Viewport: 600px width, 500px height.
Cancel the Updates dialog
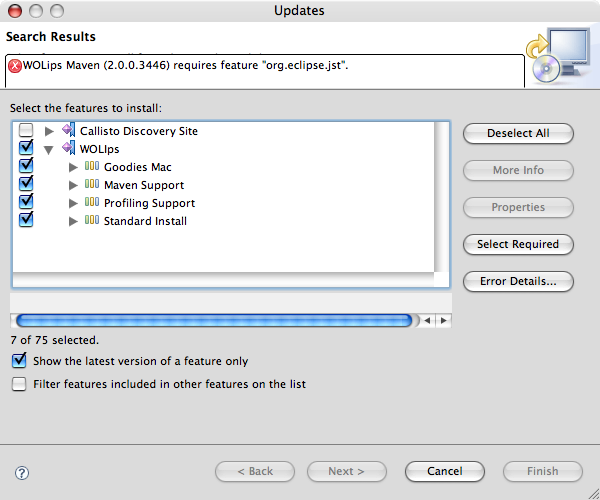(x=445, y=471)
